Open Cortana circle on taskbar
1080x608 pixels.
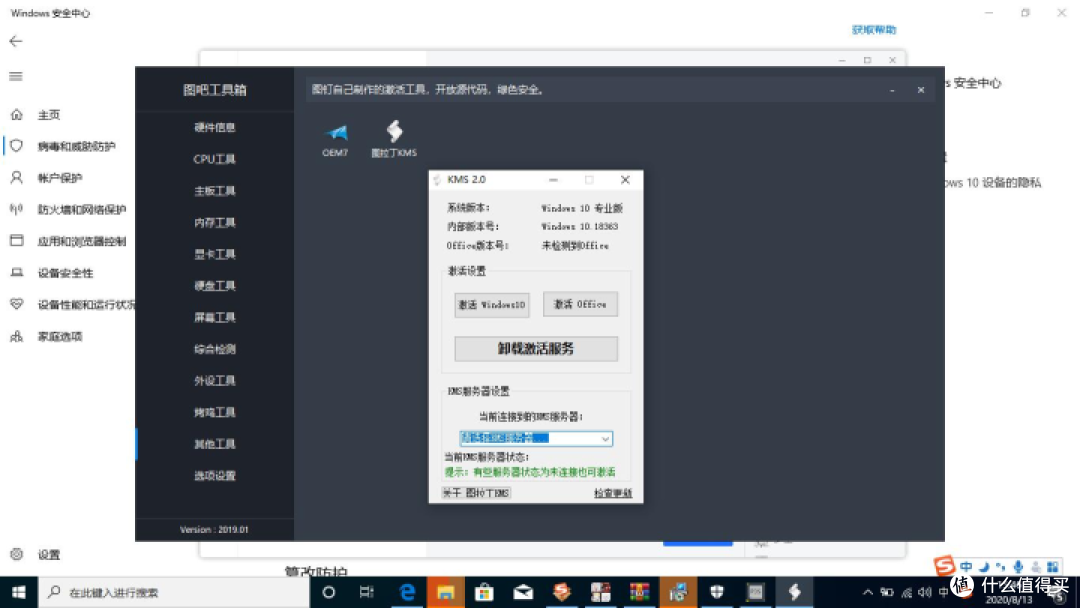(x=329, y=592)
